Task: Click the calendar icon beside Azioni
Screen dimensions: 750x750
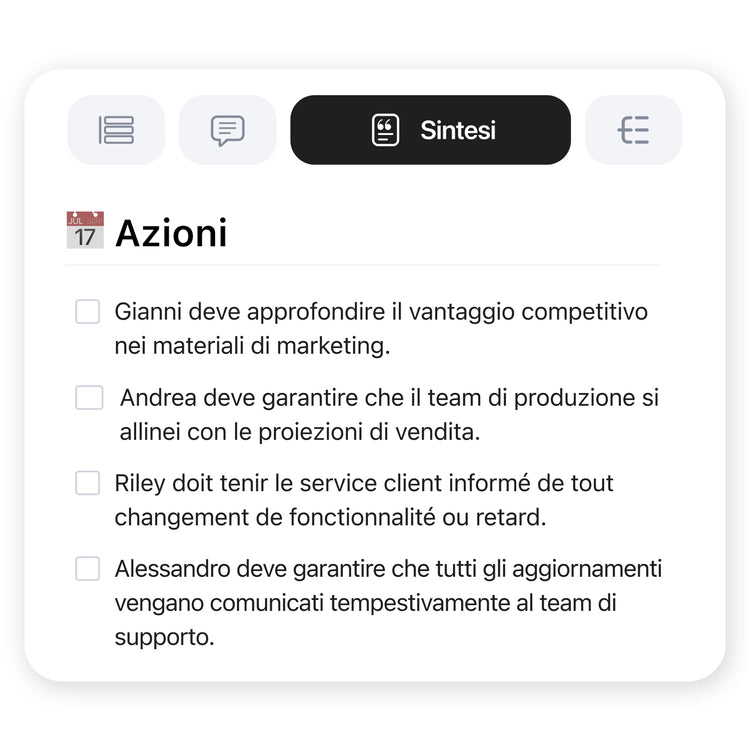Action: coord(85,230)
